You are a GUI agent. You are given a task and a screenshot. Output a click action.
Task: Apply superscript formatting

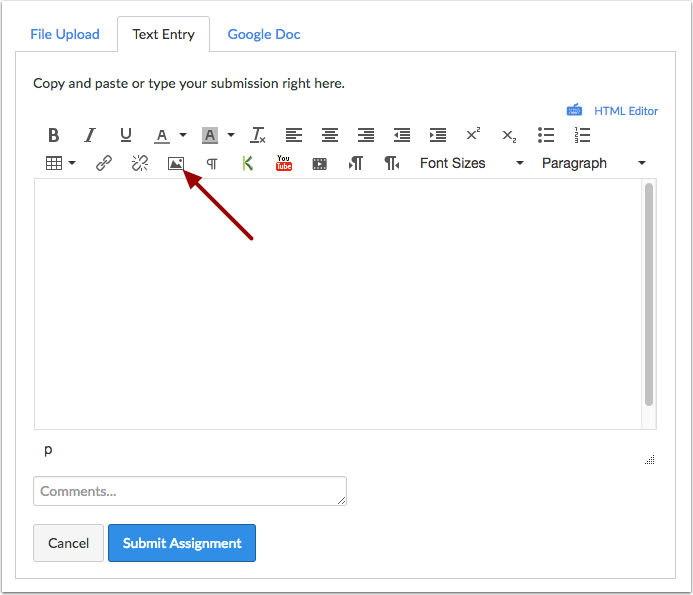coord(473,135)
